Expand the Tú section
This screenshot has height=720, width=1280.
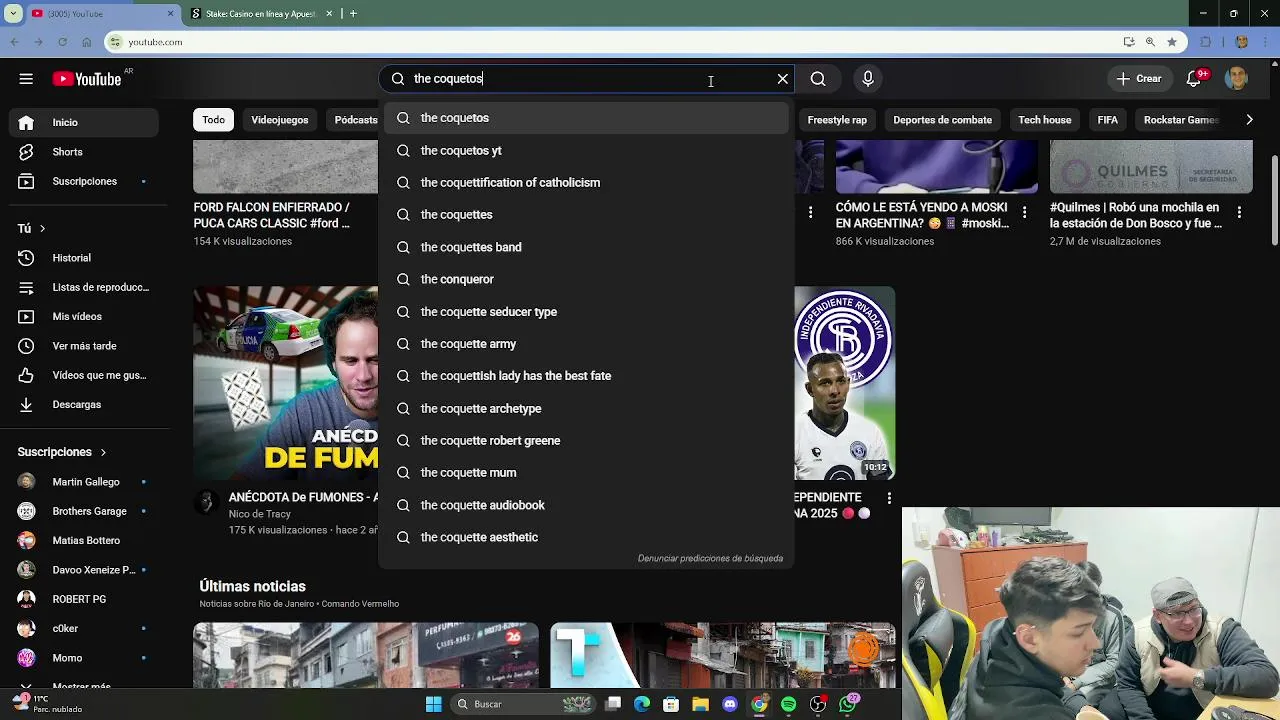(x=32, y=228)
